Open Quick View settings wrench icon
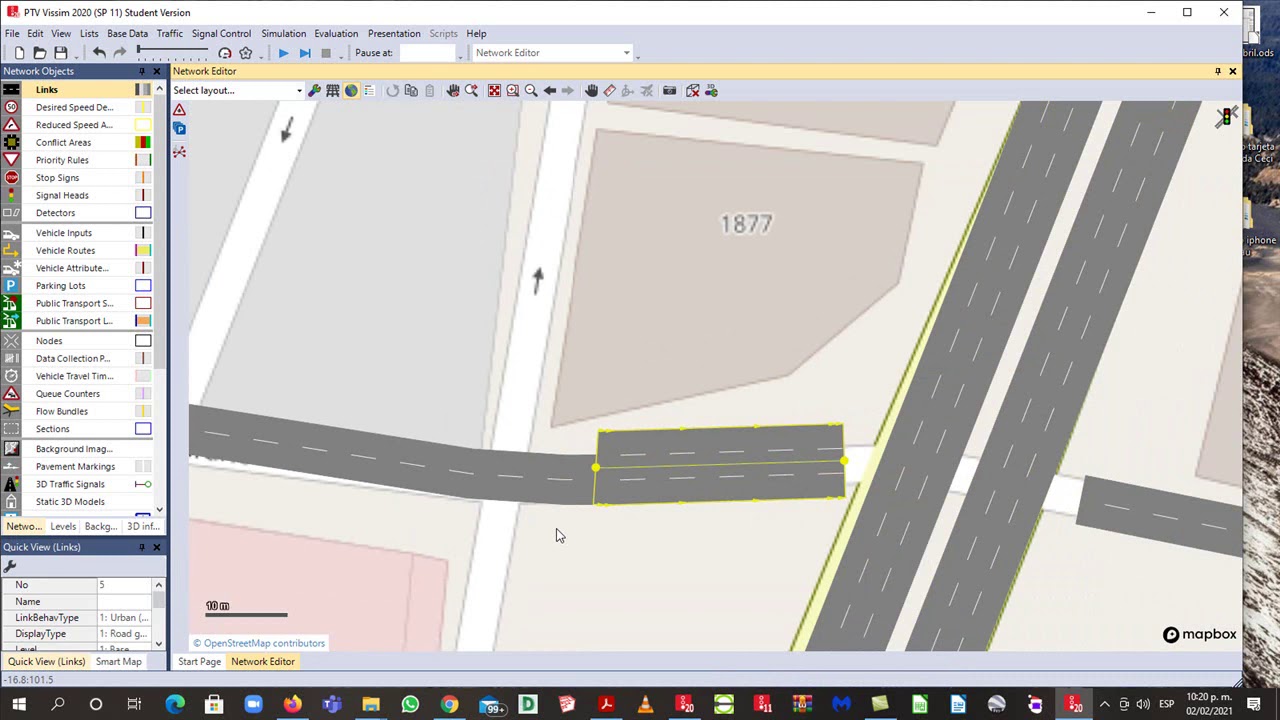The width and height of the screenshot is (1280, 720). (x=11, y=567)
